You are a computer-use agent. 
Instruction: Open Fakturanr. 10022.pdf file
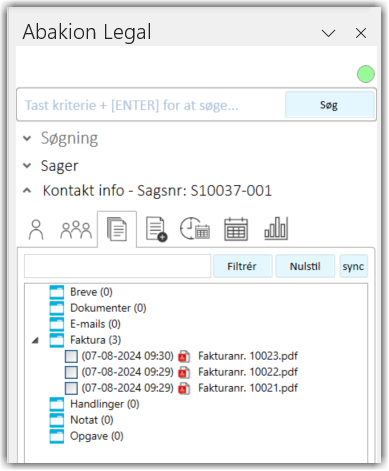248,372
